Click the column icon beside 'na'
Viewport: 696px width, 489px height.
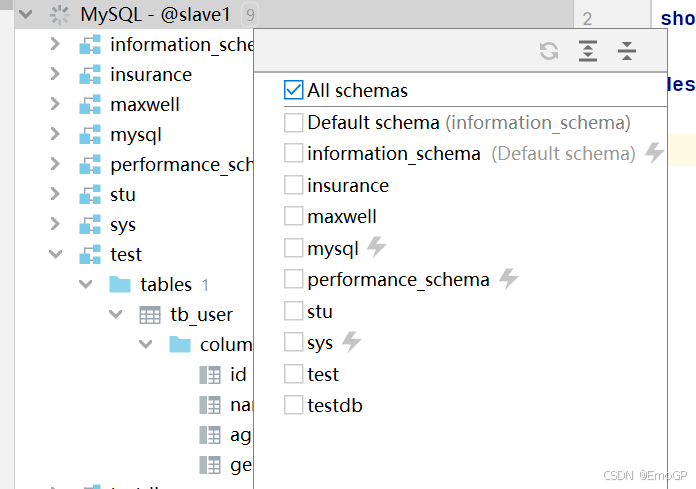click(210, 405)
